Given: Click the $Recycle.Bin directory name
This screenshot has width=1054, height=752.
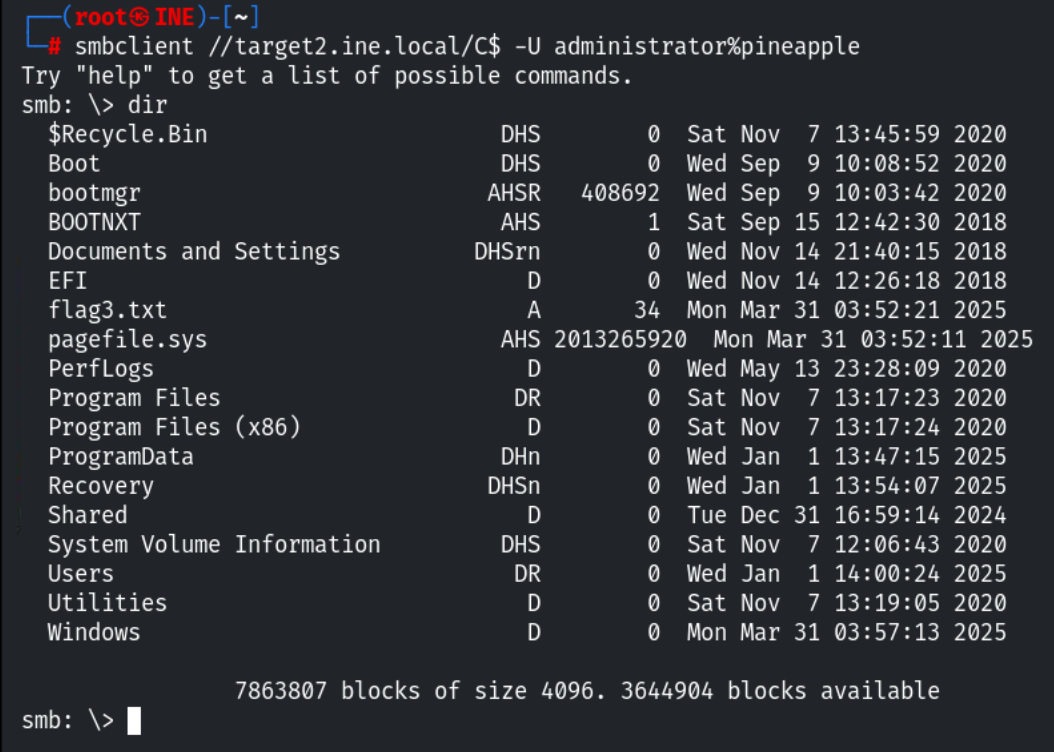Looking at the screenshot, I should pyautogui.click(x=127, y=134).
